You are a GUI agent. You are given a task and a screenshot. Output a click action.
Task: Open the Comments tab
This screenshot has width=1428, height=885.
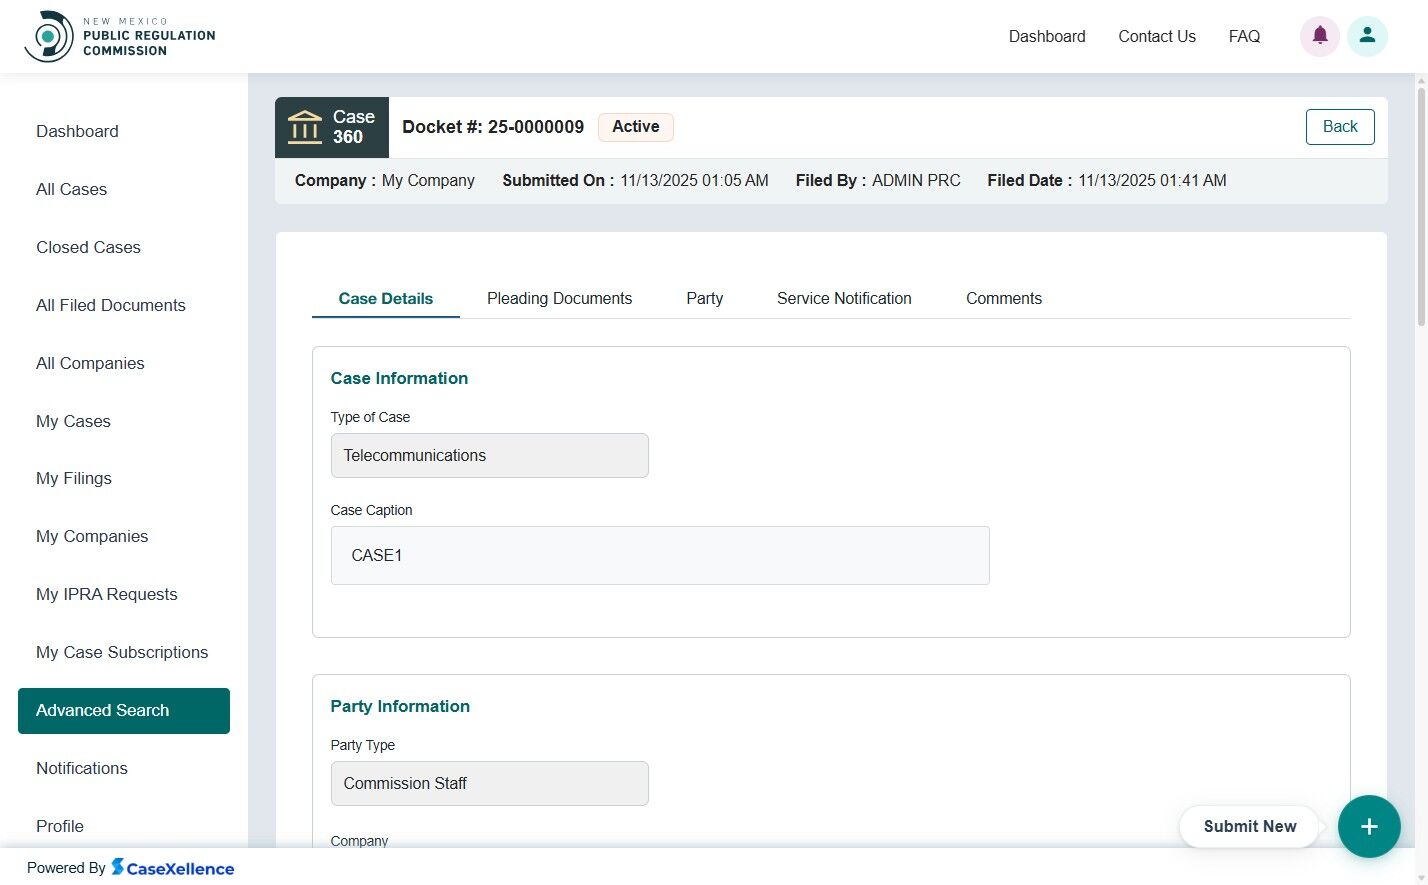coord(1004,298)
